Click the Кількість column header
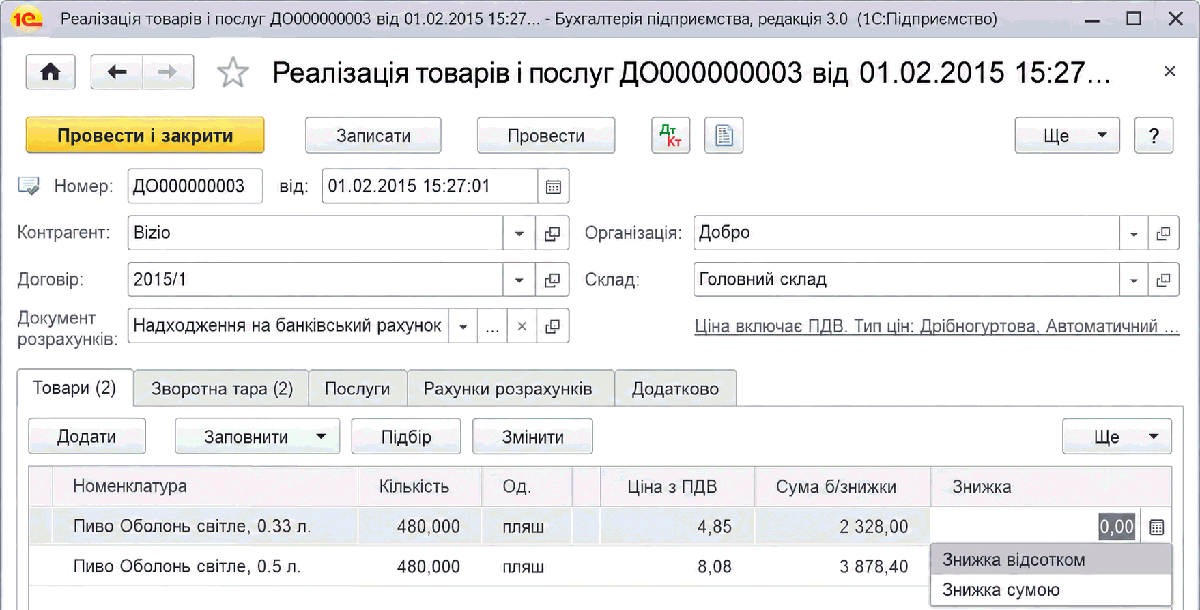The width and height of the screenshot is (1200, 610). [x=420, y=487]
